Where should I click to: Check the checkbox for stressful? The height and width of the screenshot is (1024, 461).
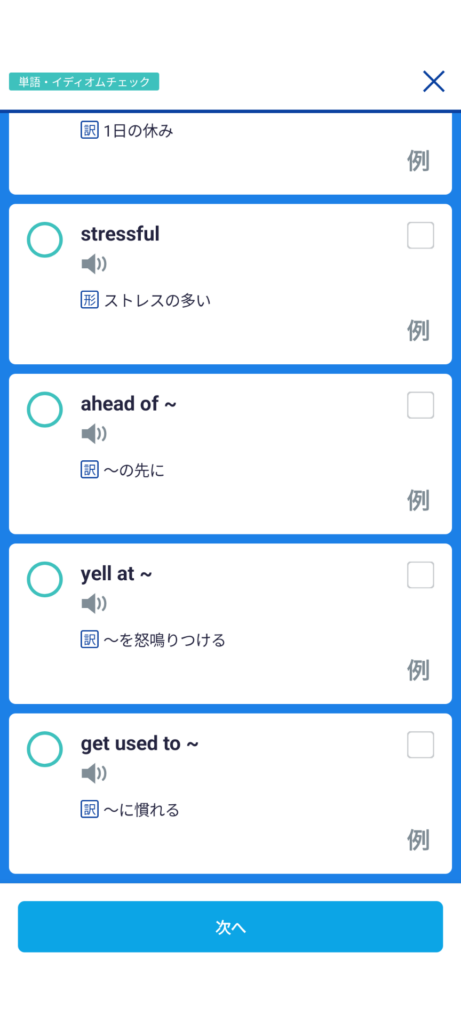(x=421, y=235)
